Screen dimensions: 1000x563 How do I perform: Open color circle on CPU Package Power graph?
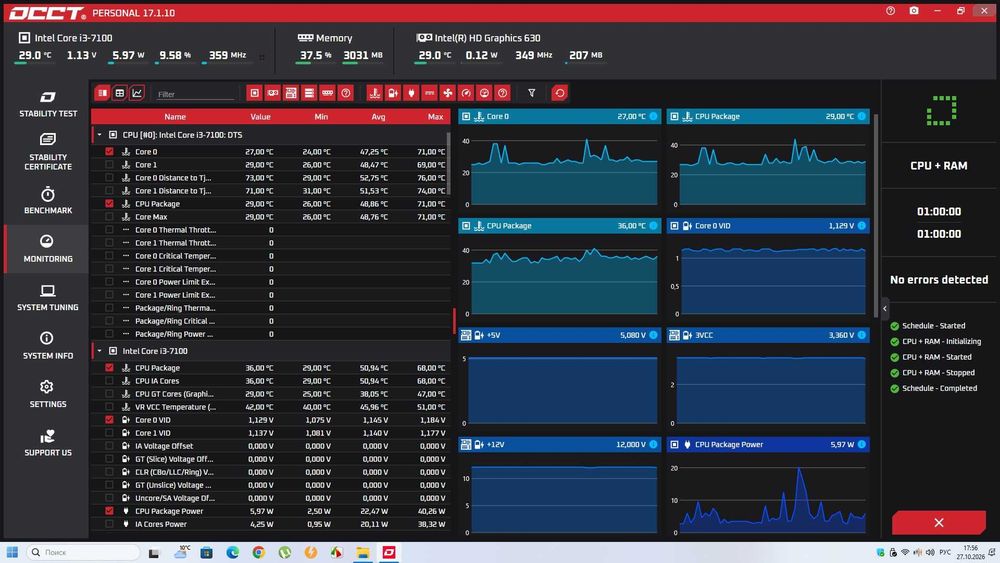[x=862, y=444]
